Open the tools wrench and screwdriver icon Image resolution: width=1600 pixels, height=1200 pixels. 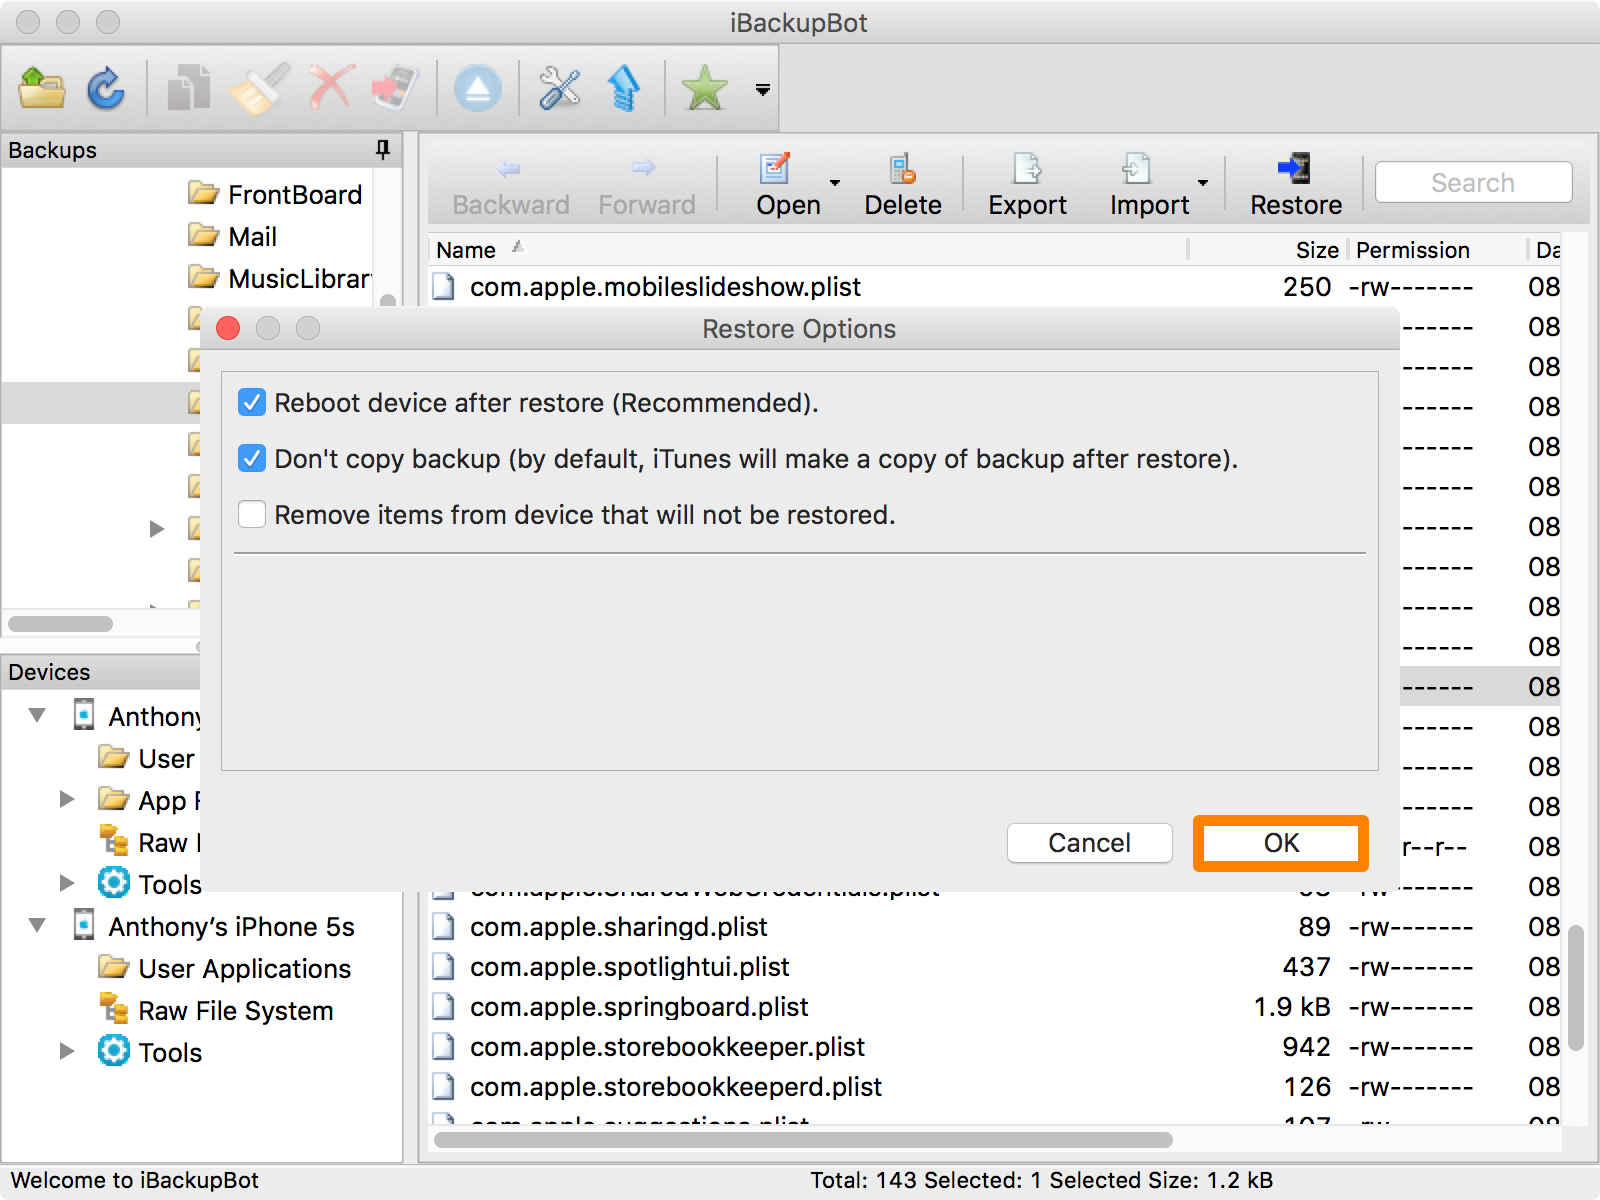point(560,89)
